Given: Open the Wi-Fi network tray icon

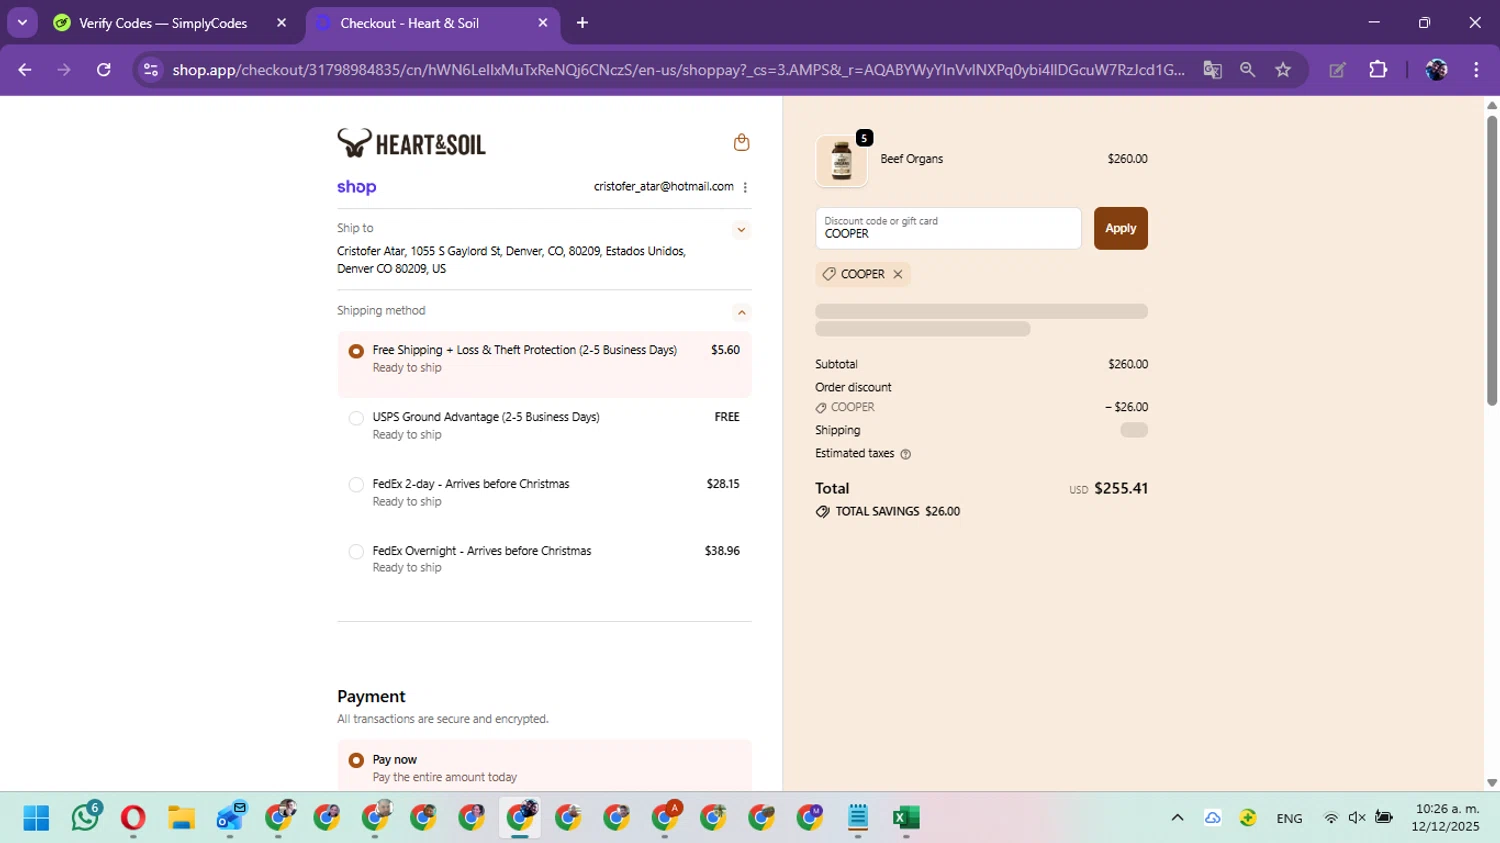Looking at the screenshot, I should pos(1330,818).
